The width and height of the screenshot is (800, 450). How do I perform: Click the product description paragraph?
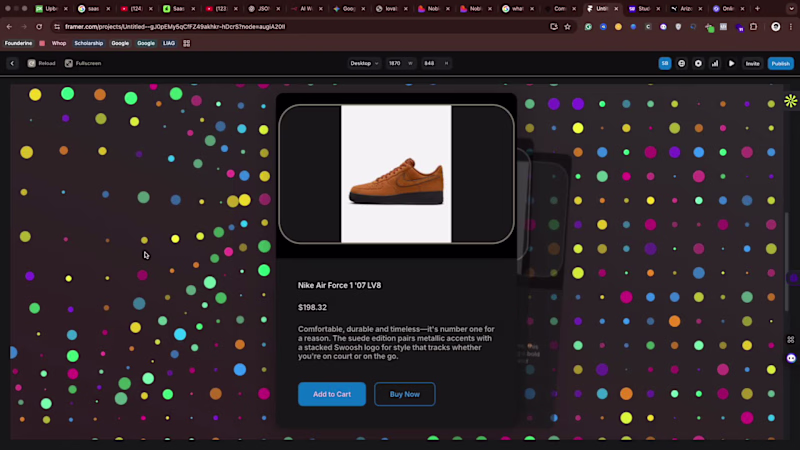click(396, 343)
